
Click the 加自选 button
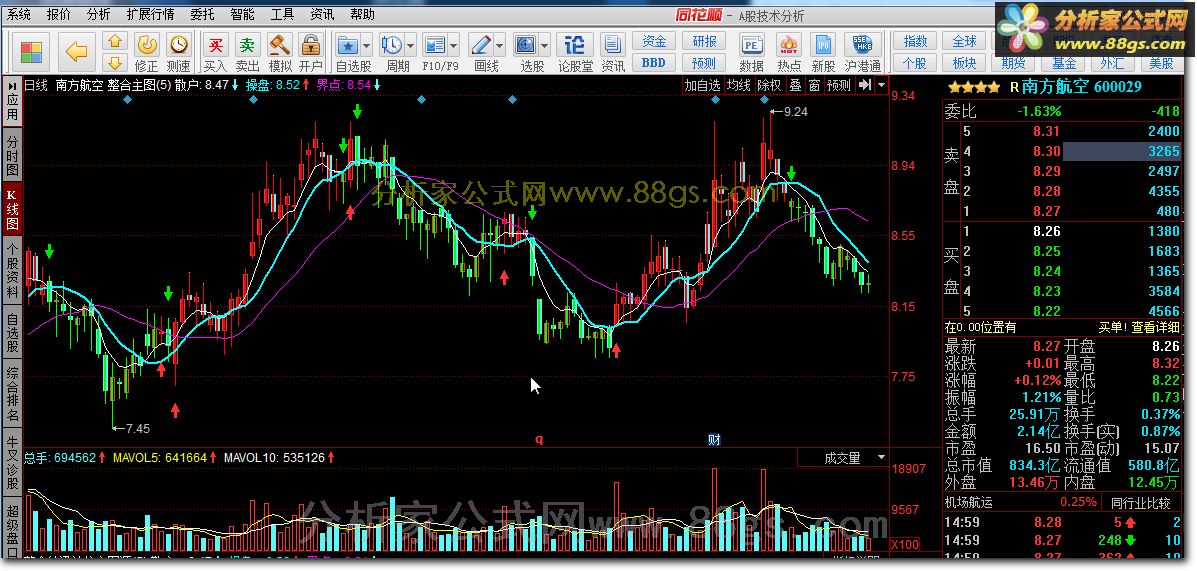tap(702, 85)
